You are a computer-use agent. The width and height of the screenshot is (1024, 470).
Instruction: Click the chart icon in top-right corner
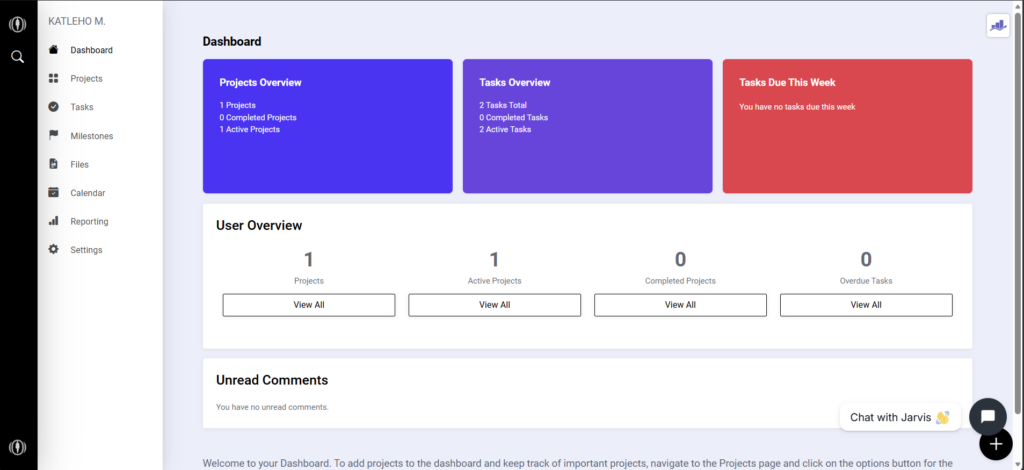point(998,25)
